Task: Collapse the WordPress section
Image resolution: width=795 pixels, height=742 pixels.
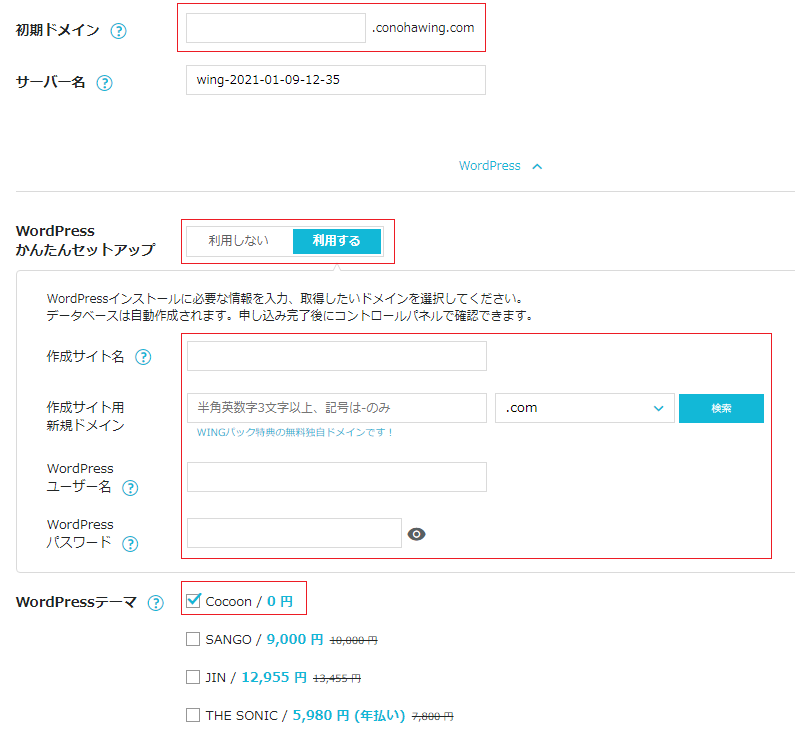Action: [x=537, y=166]
